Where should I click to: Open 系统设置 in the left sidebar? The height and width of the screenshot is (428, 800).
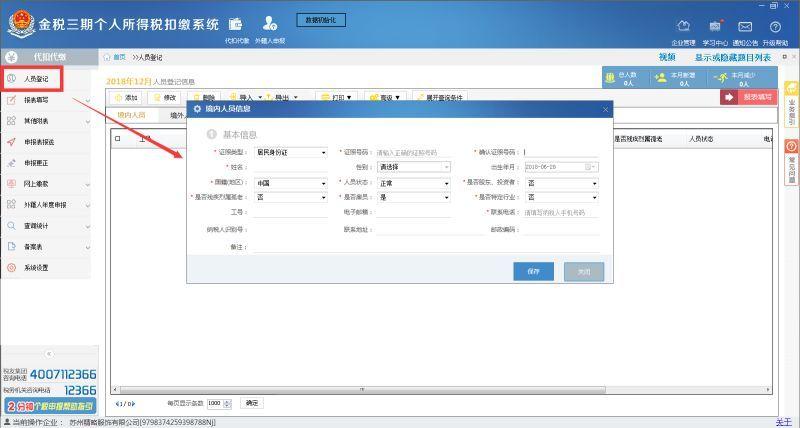pos(36,267)
